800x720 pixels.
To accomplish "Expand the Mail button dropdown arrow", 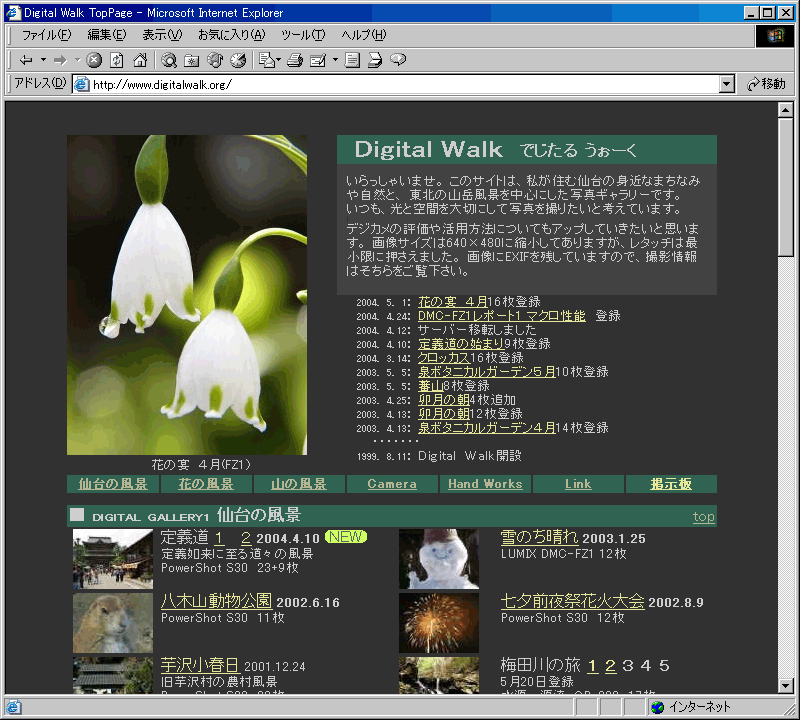I will point(279,60).
